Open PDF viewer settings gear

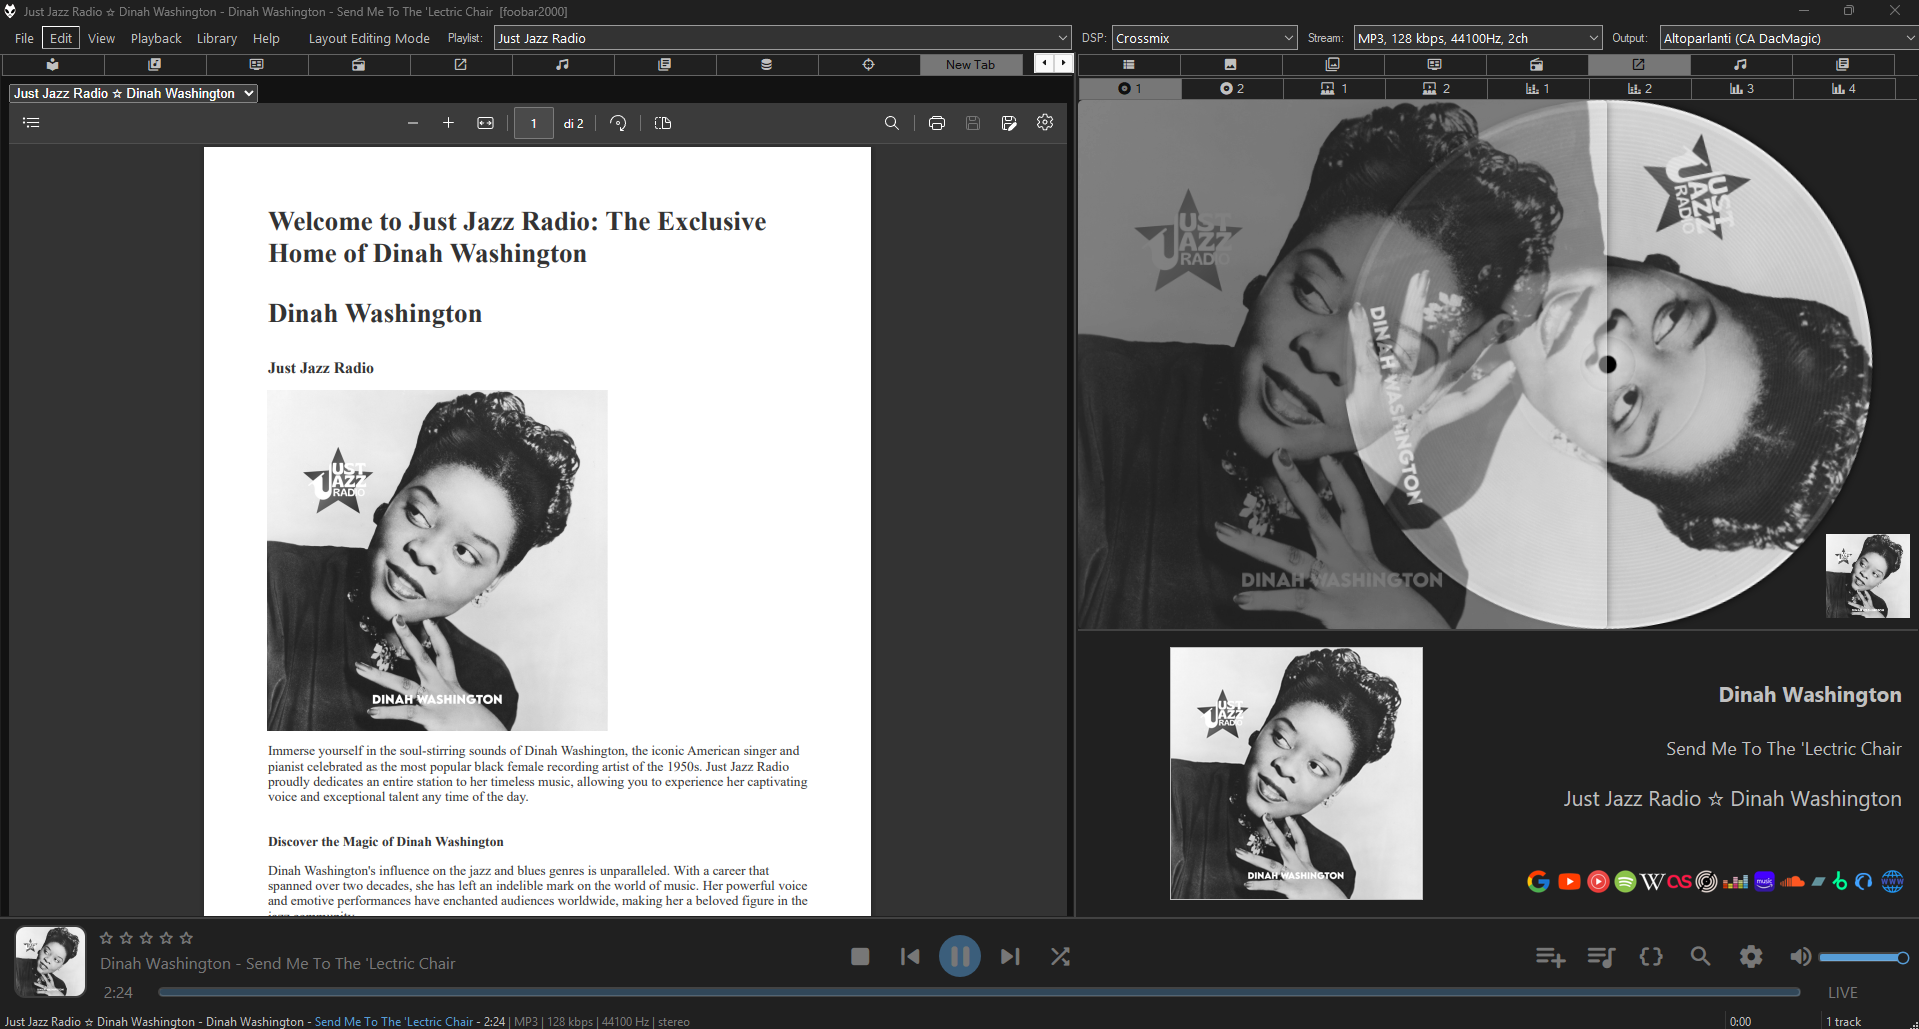1045,122
